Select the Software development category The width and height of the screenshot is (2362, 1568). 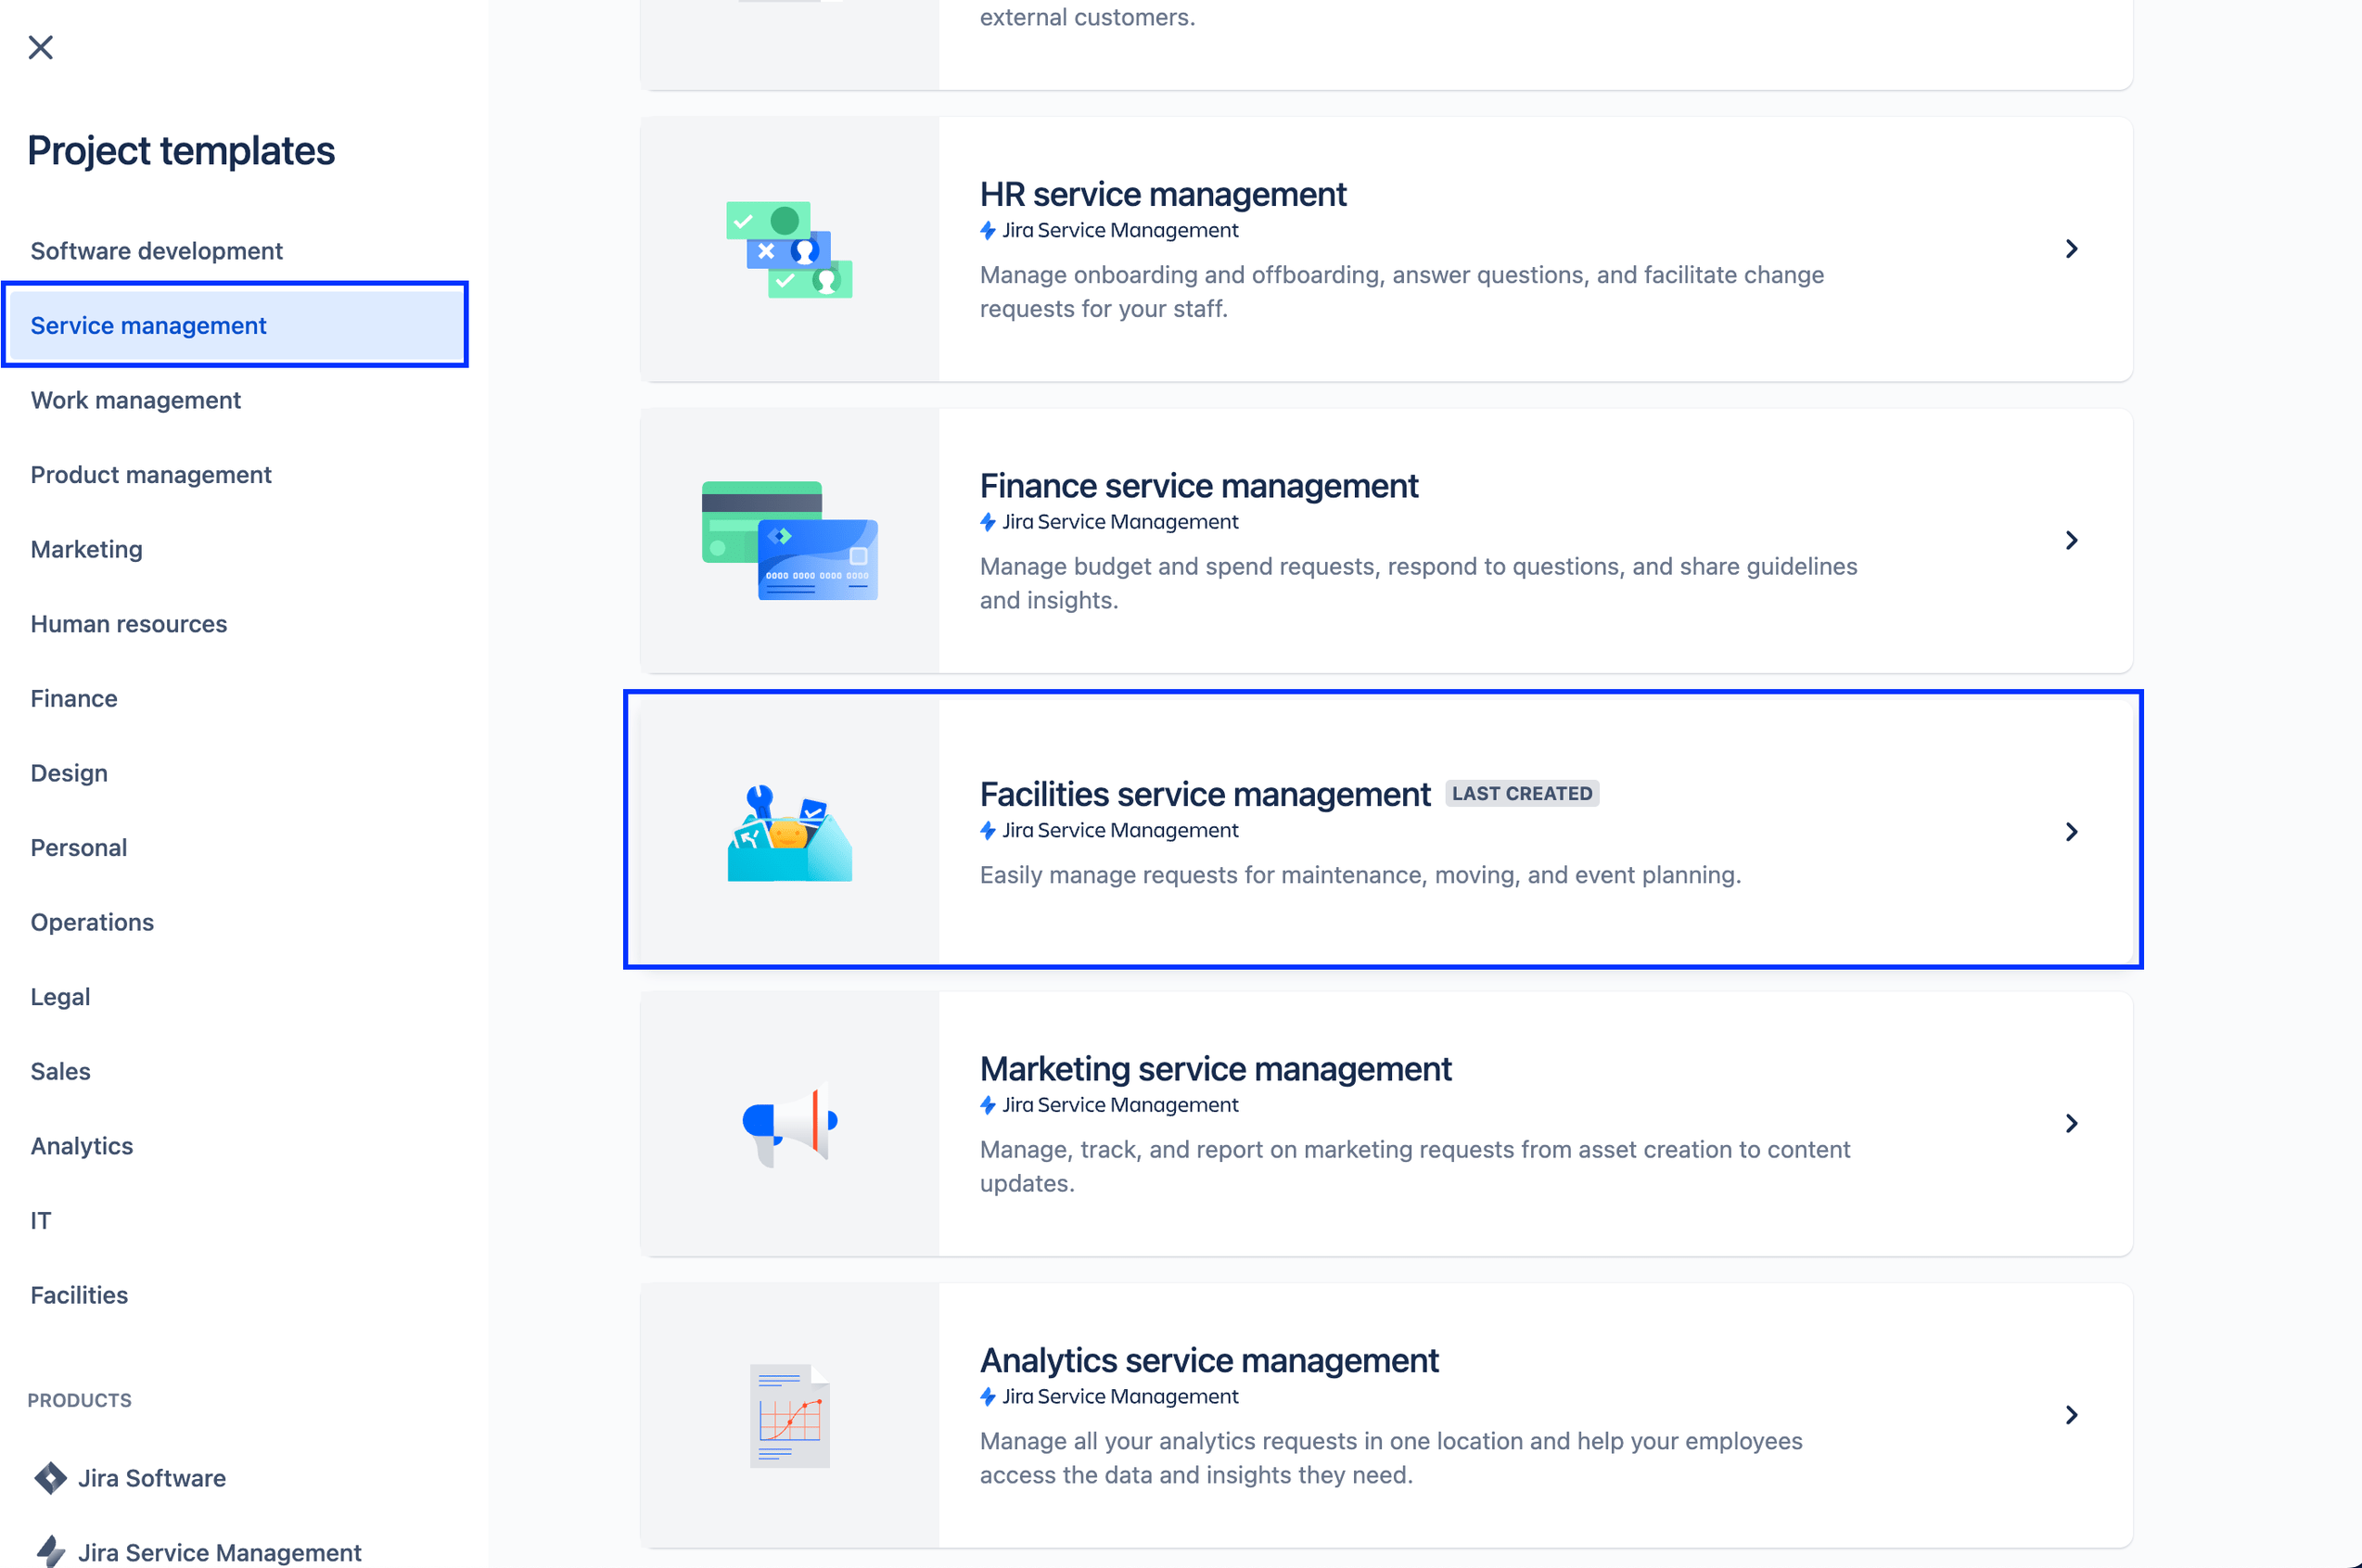click(156, 250)
